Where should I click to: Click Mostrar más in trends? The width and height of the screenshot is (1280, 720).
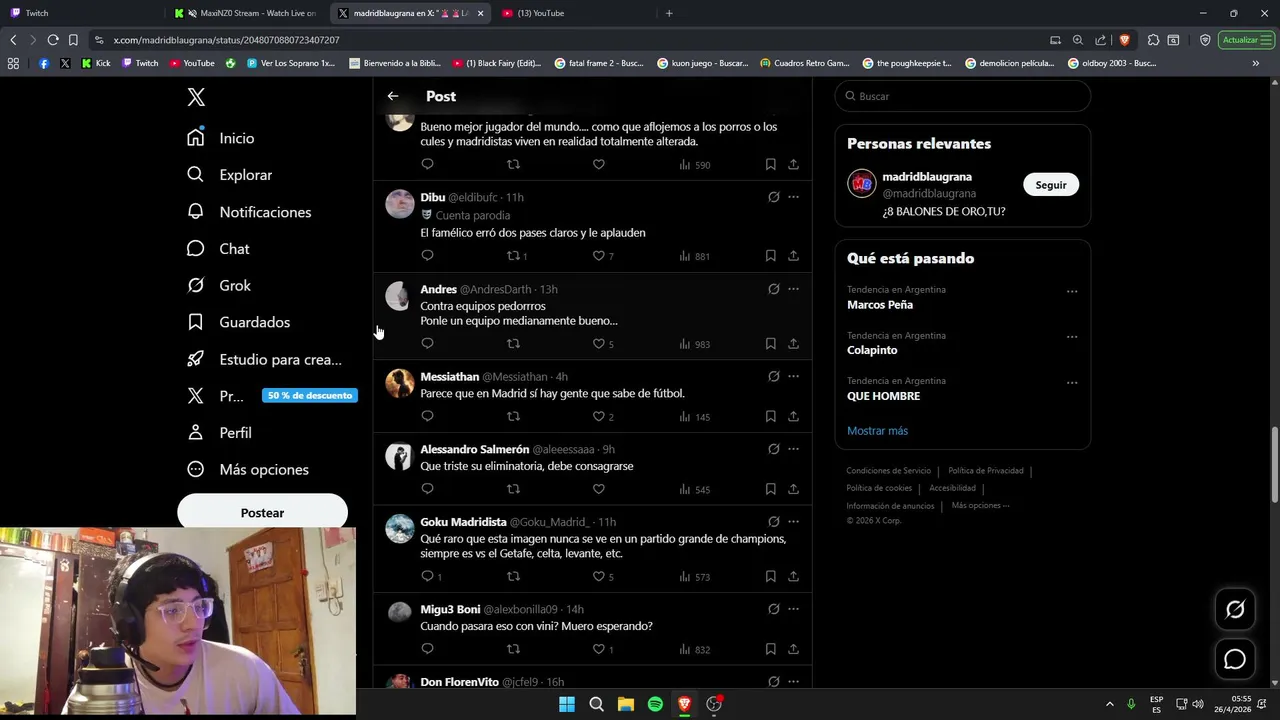(877, 431)
